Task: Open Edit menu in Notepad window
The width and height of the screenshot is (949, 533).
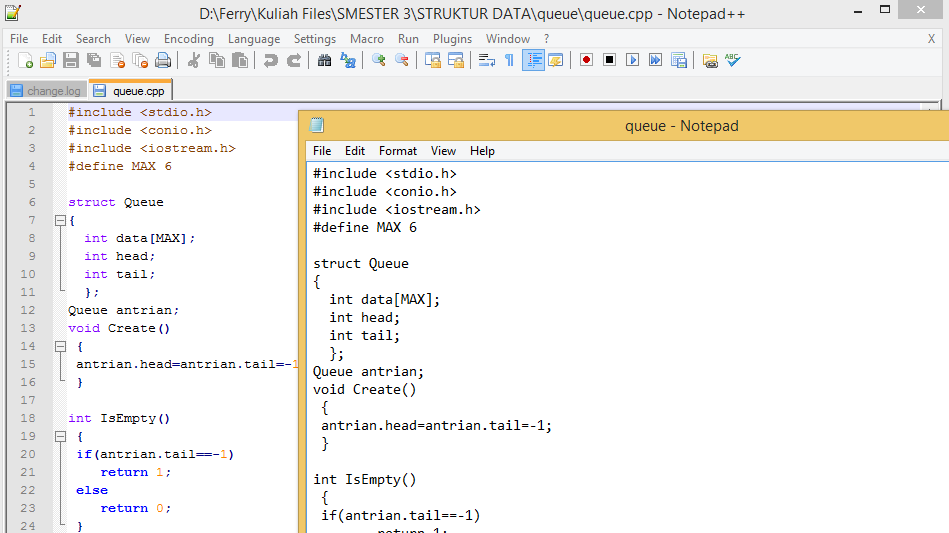Action: click(355, 151)
